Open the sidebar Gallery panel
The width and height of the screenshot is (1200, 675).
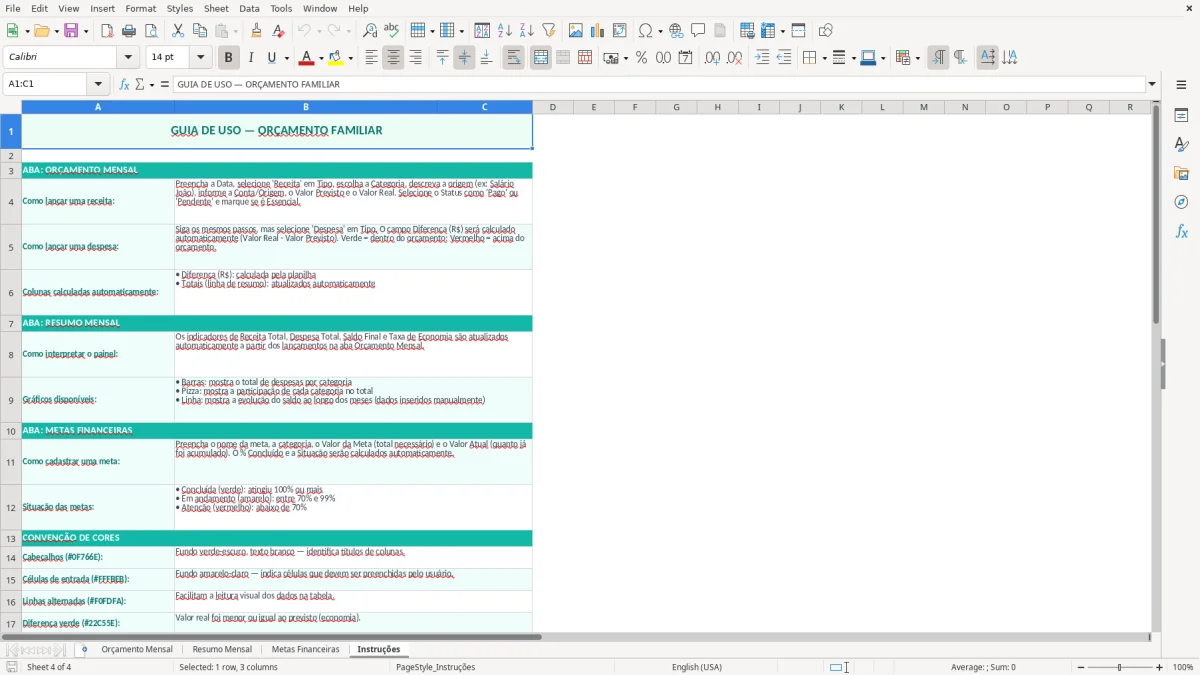click(1181, 173)
